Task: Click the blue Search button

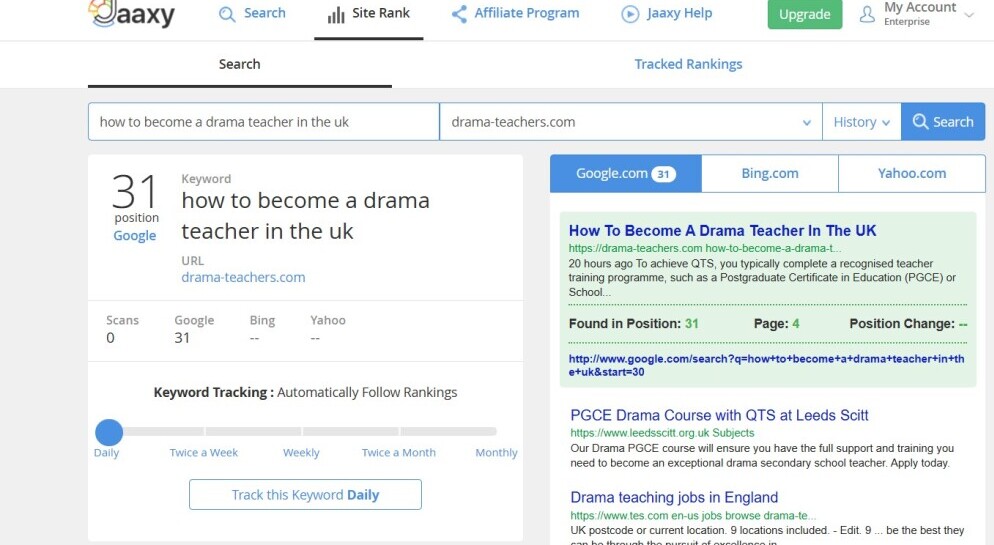Action: click(943, 122)
